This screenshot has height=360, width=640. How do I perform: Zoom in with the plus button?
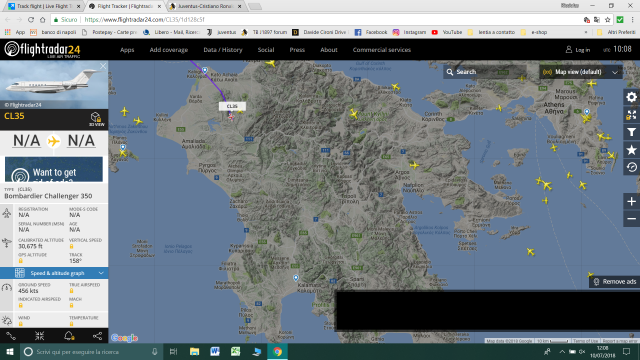pos(631,201)
